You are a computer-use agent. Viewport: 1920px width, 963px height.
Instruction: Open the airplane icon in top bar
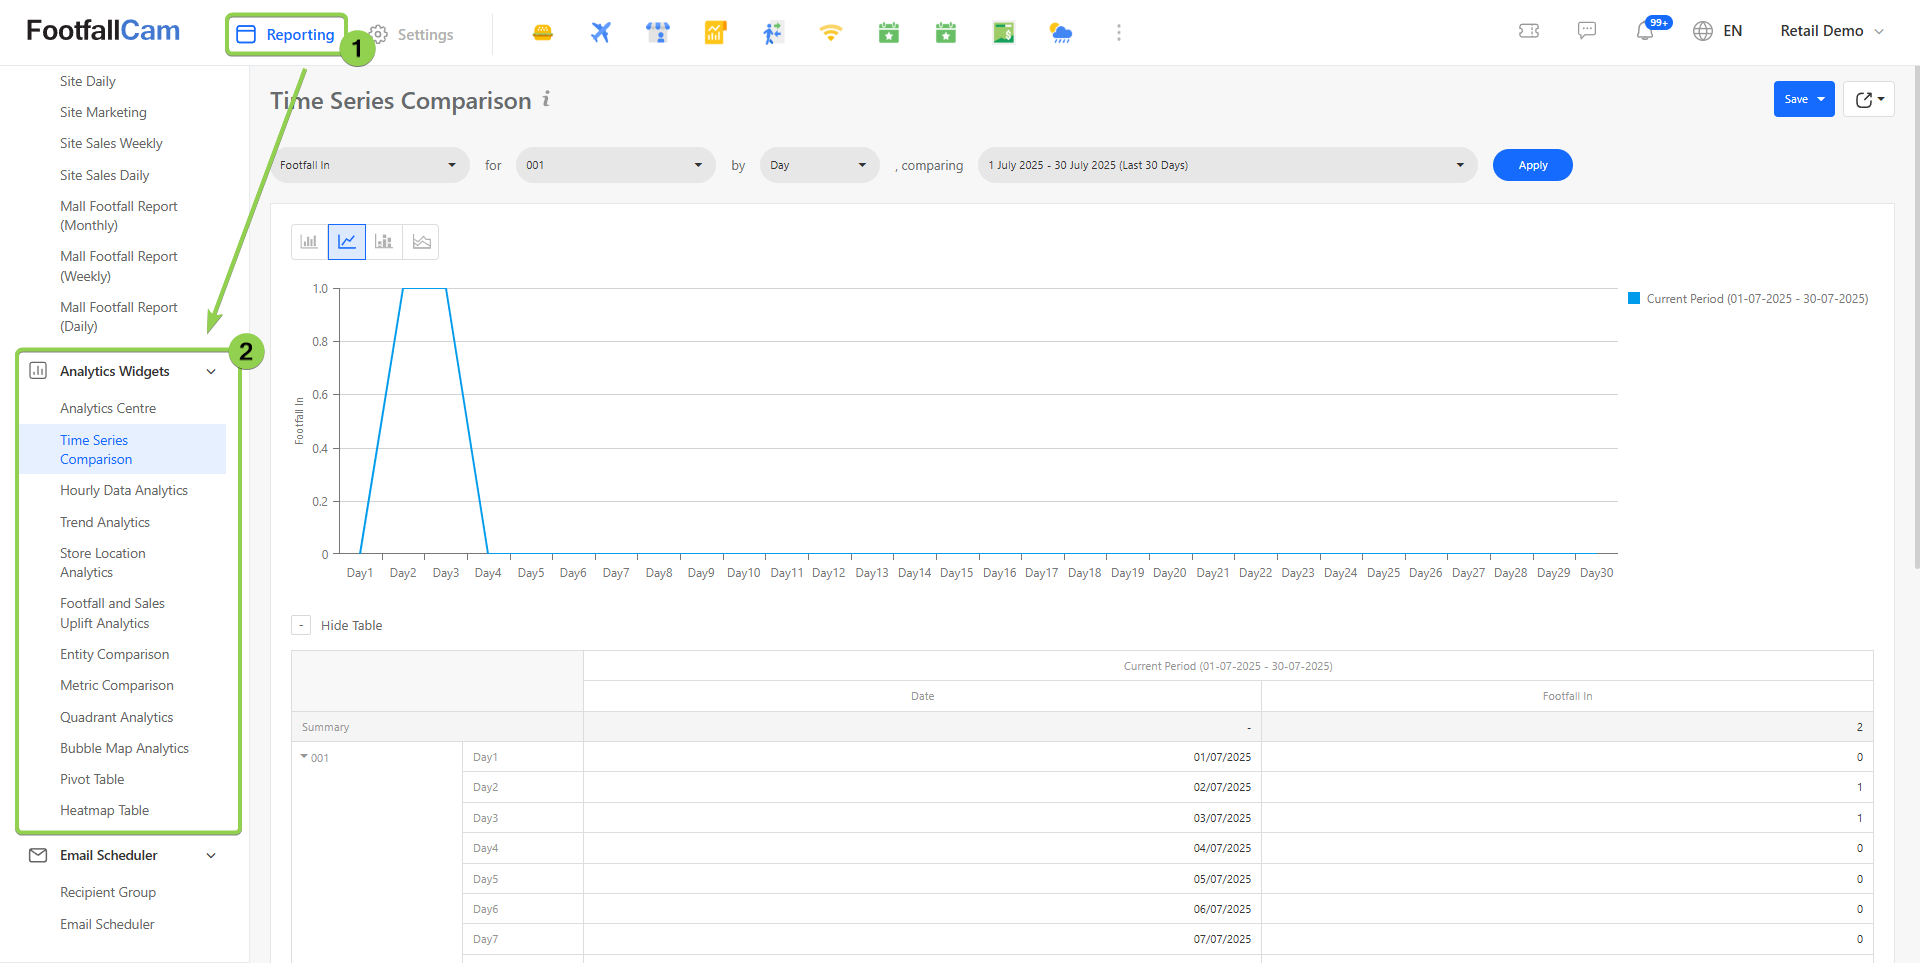click(x=600, y=33)
